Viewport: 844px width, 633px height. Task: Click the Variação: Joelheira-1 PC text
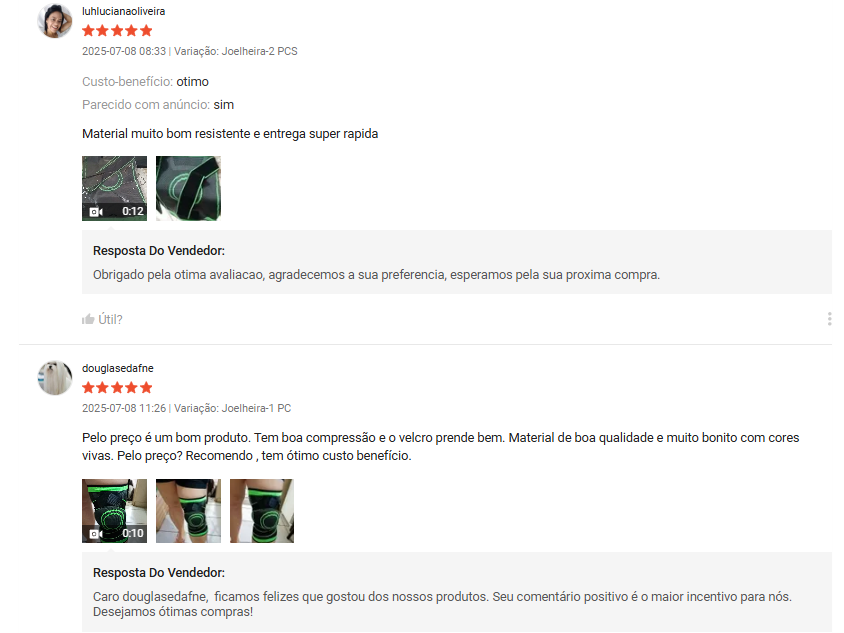click(233, 408)
